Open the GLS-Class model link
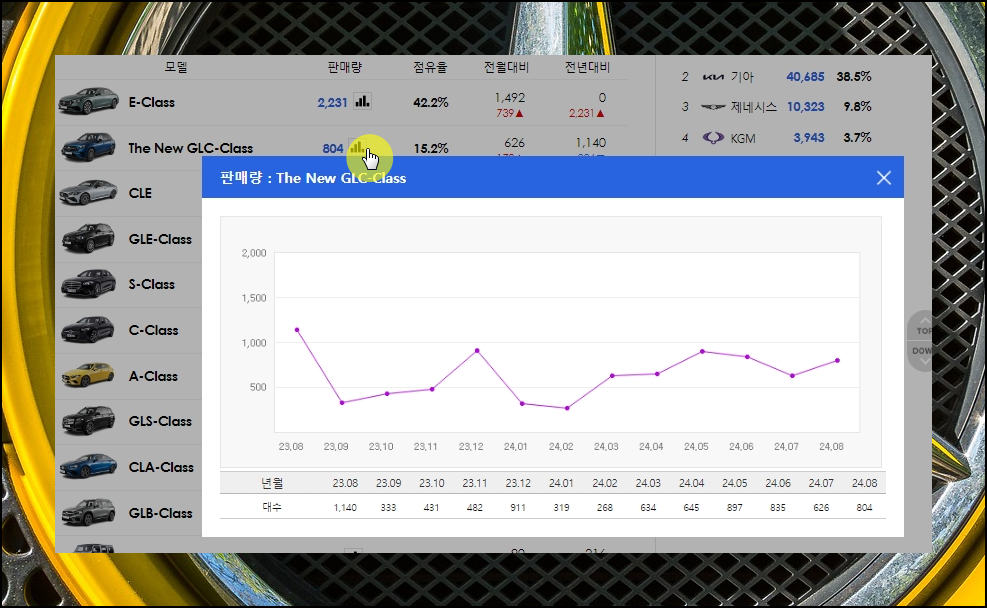Image resolution: width=987 pixels, height=608 pixels. (x=160, y=422)
